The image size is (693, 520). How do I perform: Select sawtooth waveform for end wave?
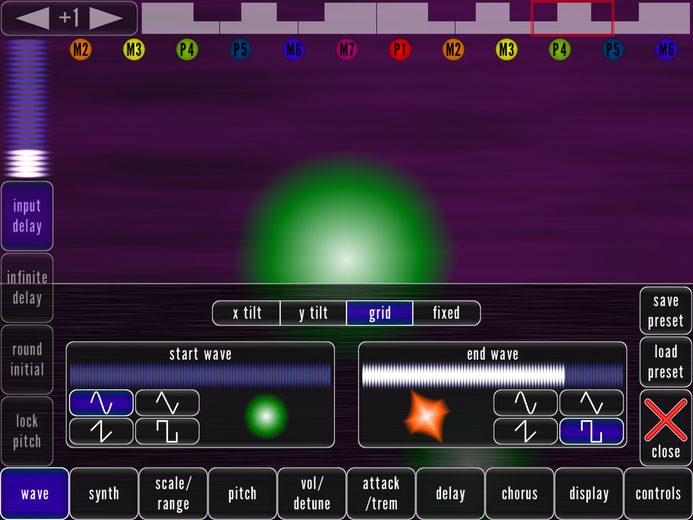coord(525,431)
